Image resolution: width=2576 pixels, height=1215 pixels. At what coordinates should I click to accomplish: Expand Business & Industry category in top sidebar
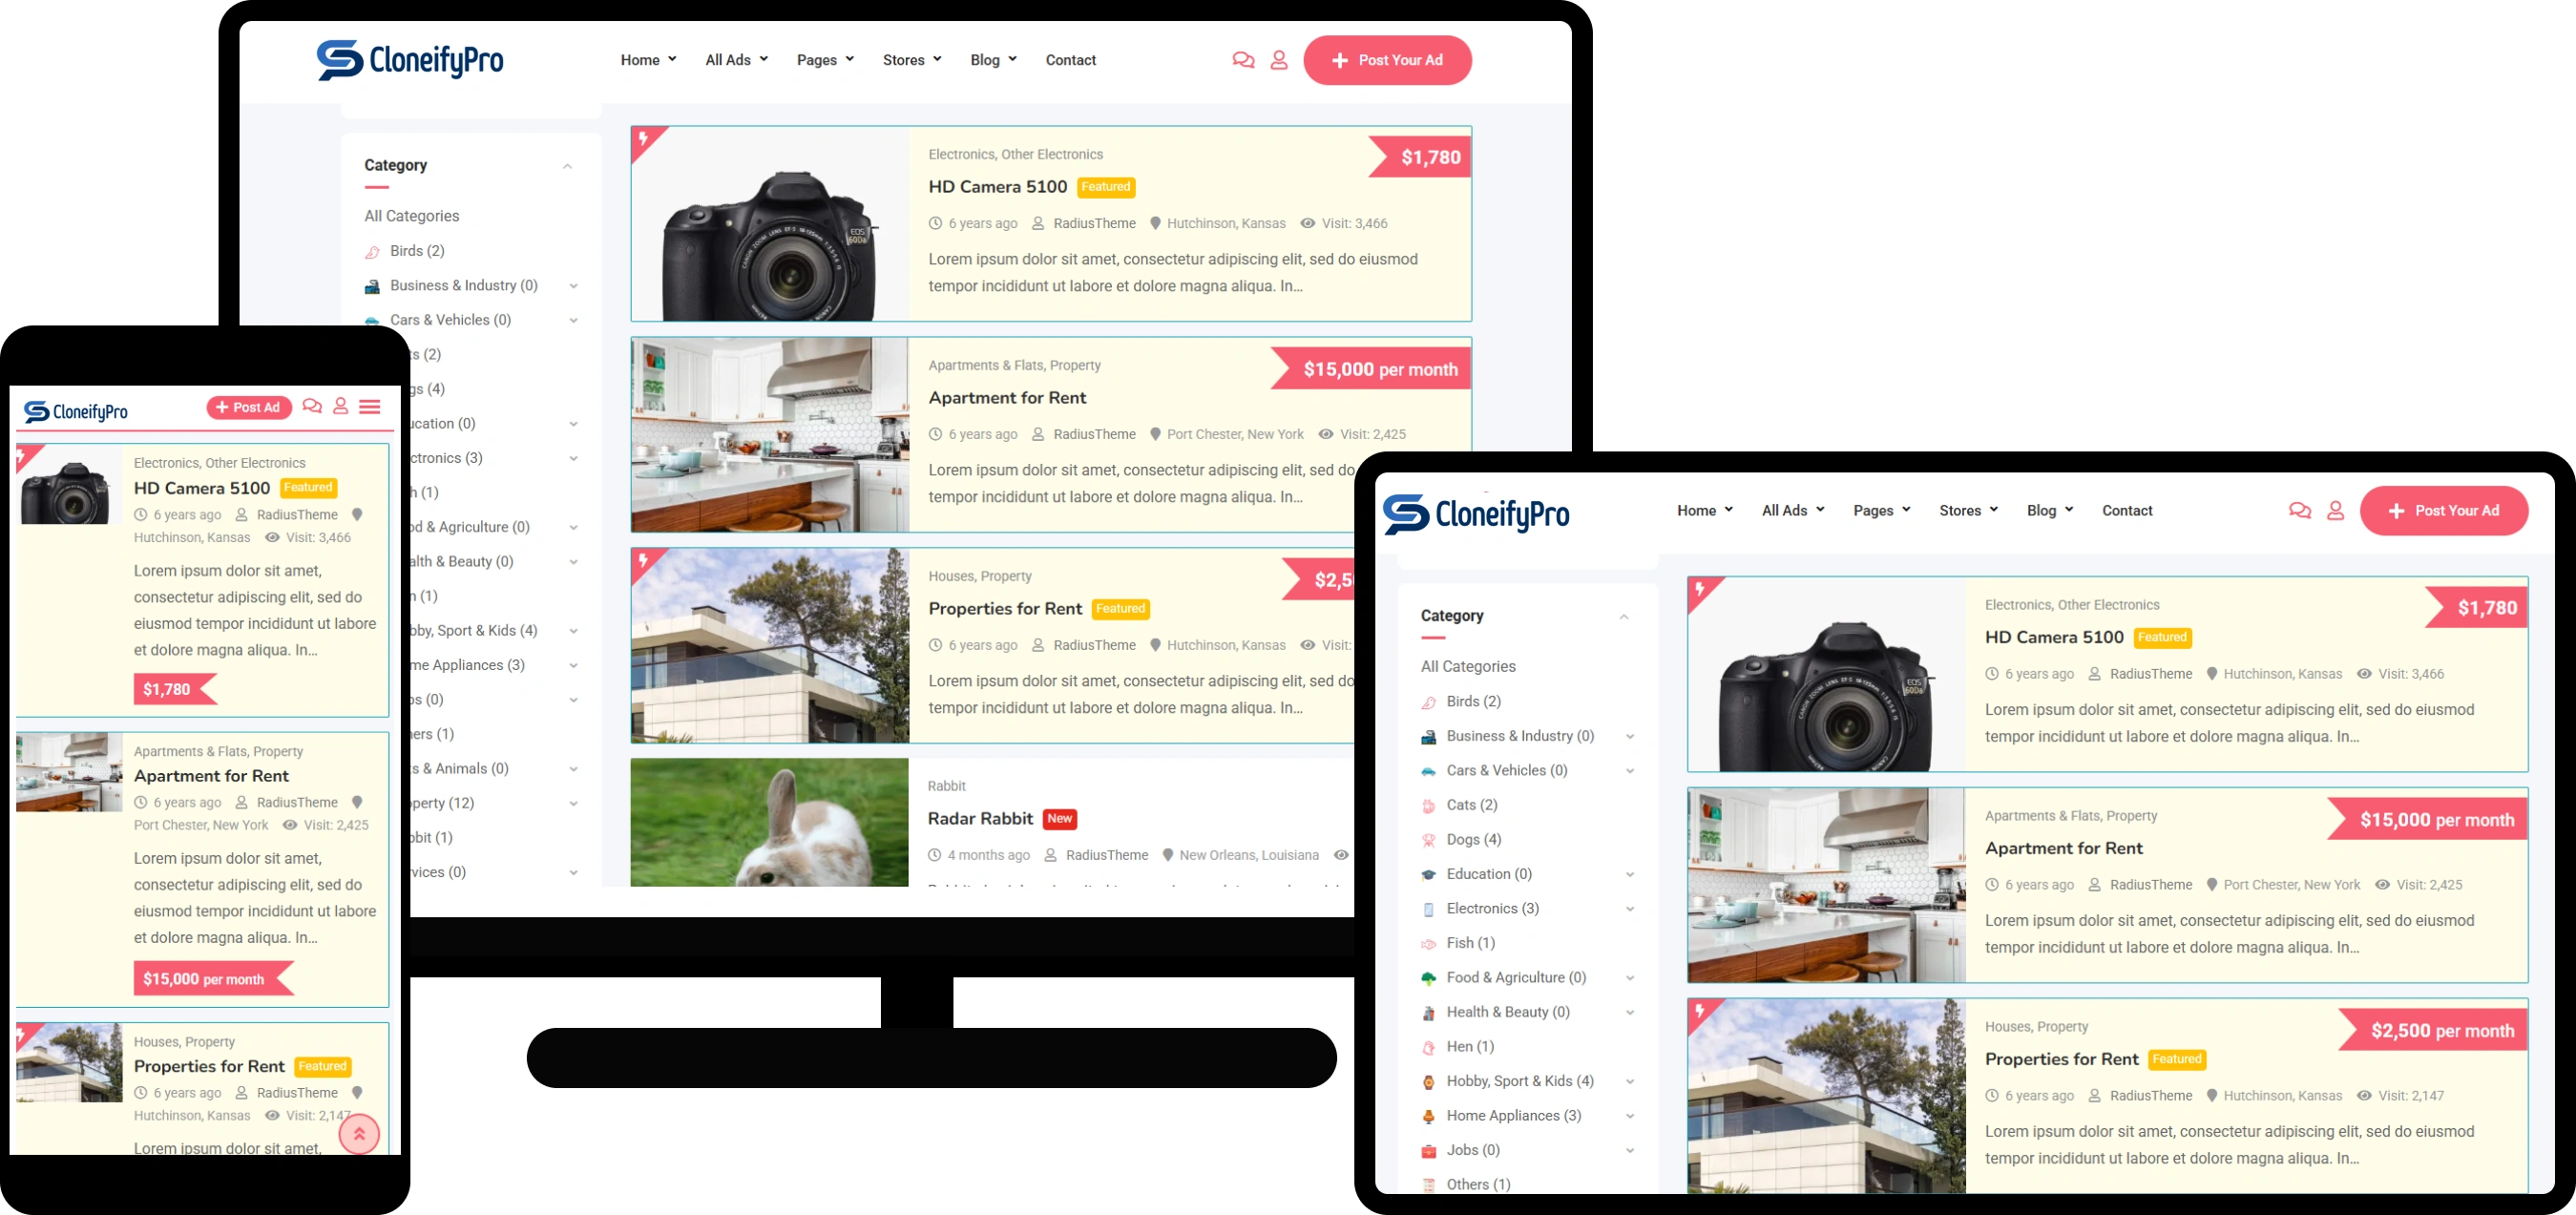573,286
